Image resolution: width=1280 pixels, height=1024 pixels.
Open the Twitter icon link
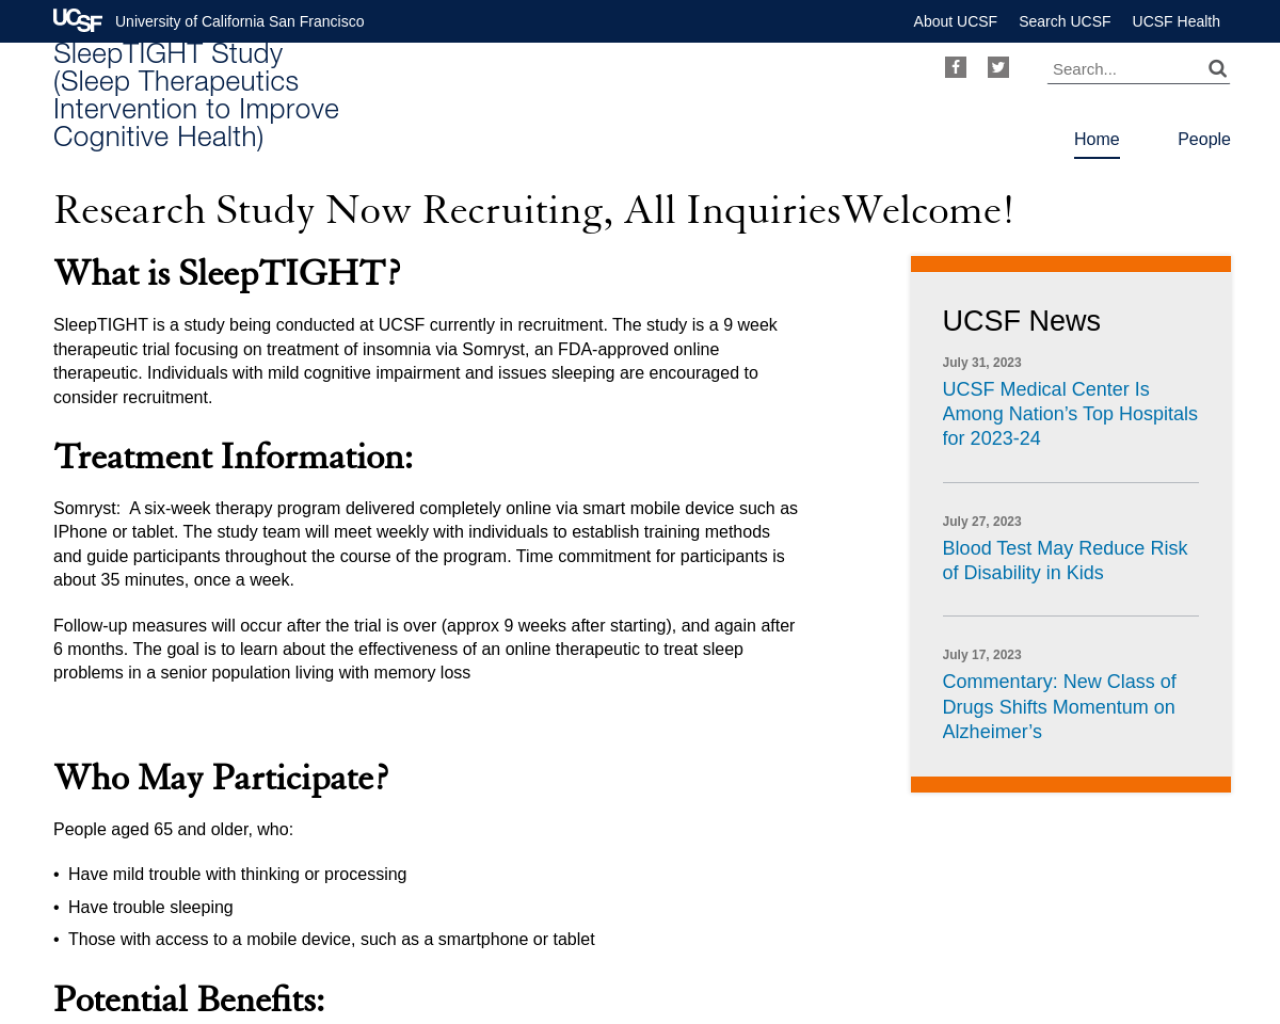click(998, 67)
